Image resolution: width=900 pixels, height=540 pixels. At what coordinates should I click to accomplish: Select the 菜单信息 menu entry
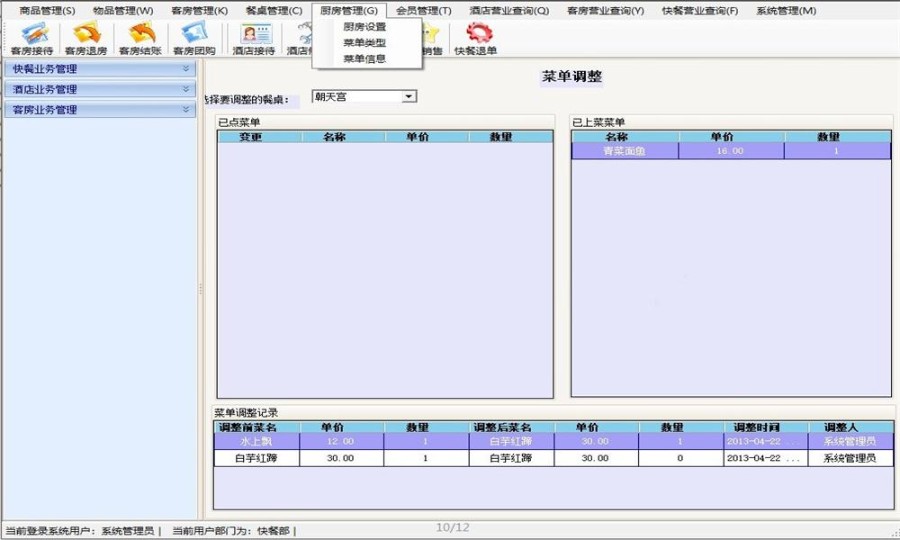point(364,59)
